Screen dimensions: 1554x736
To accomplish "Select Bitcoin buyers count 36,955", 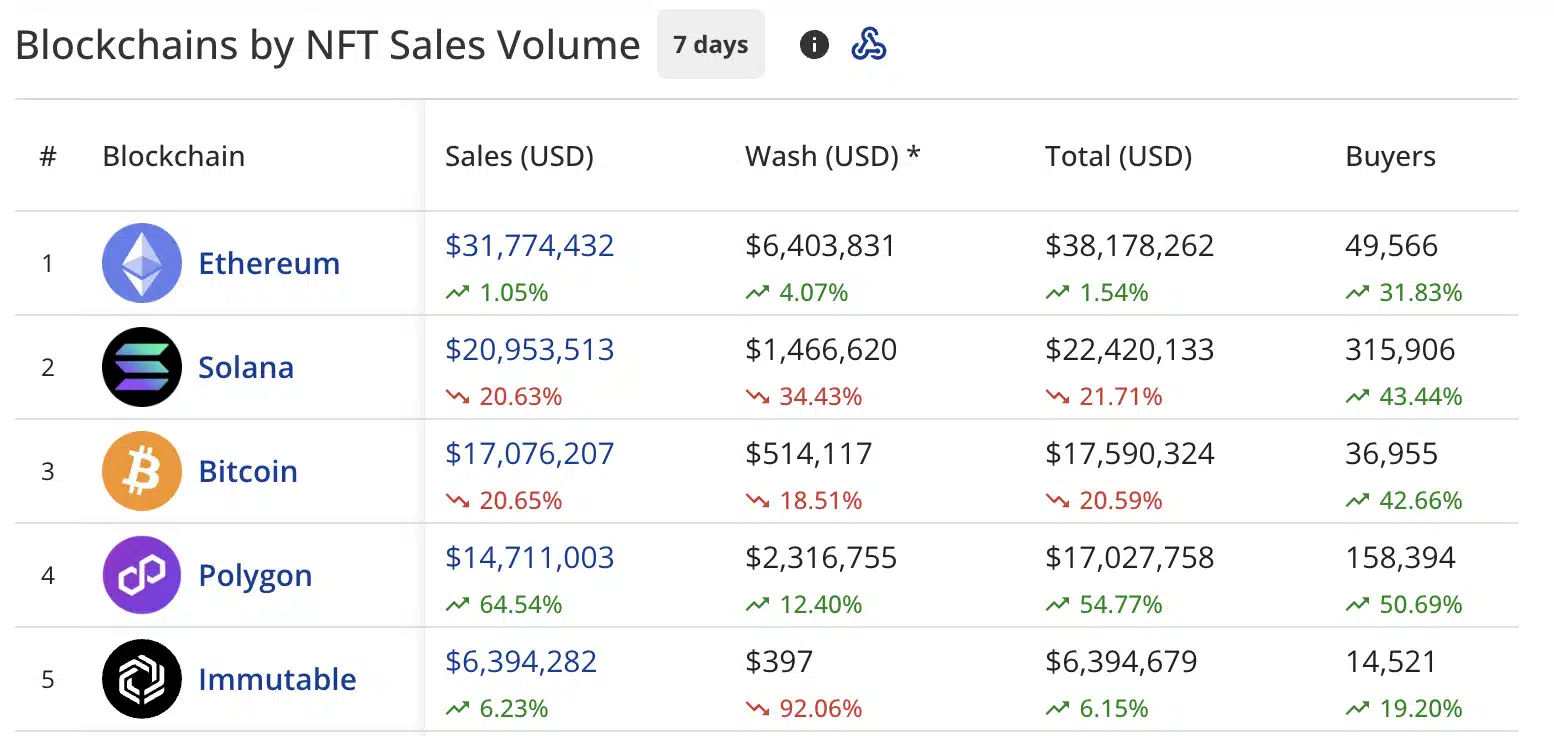I will click(1391, 453).
